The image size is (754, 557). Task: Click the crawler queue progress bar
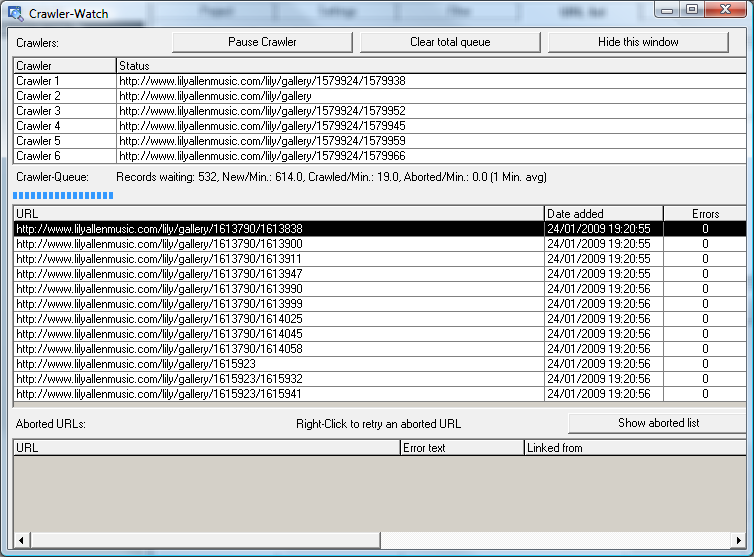coord(63,195)
